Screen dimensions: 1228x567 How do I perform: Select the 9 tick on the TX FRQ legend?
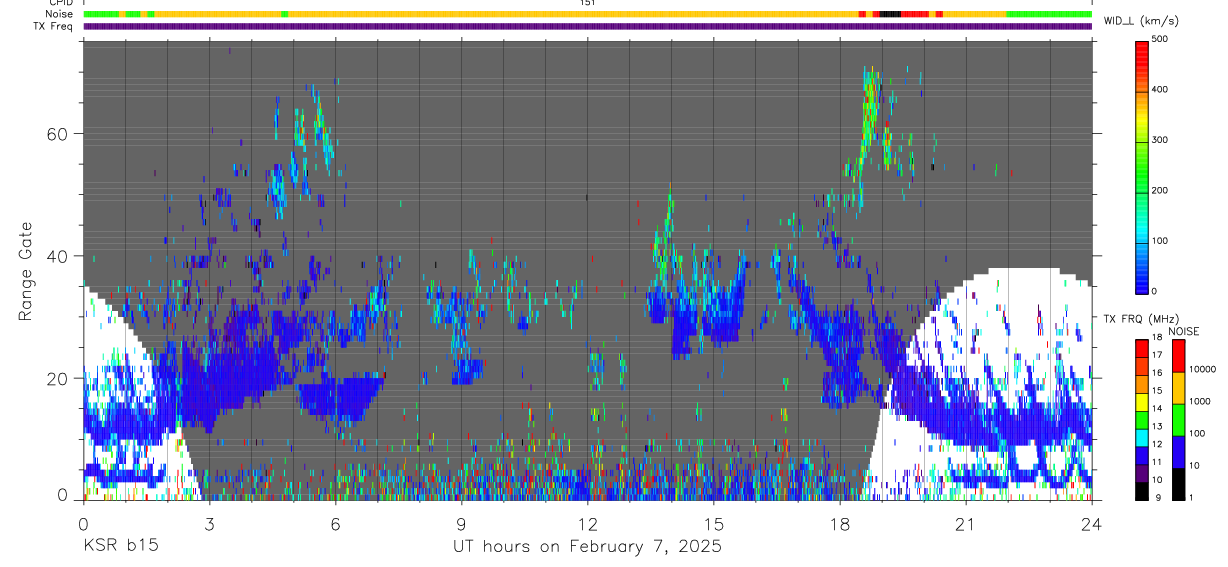pos(1156,497)
